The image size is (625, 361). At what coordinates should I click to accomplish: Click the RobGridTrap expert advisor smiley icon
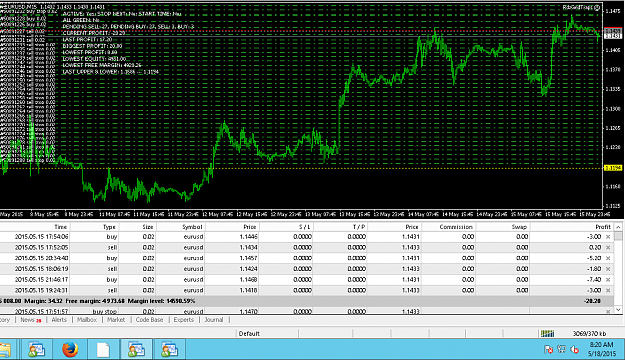click(x=597, y=8)
